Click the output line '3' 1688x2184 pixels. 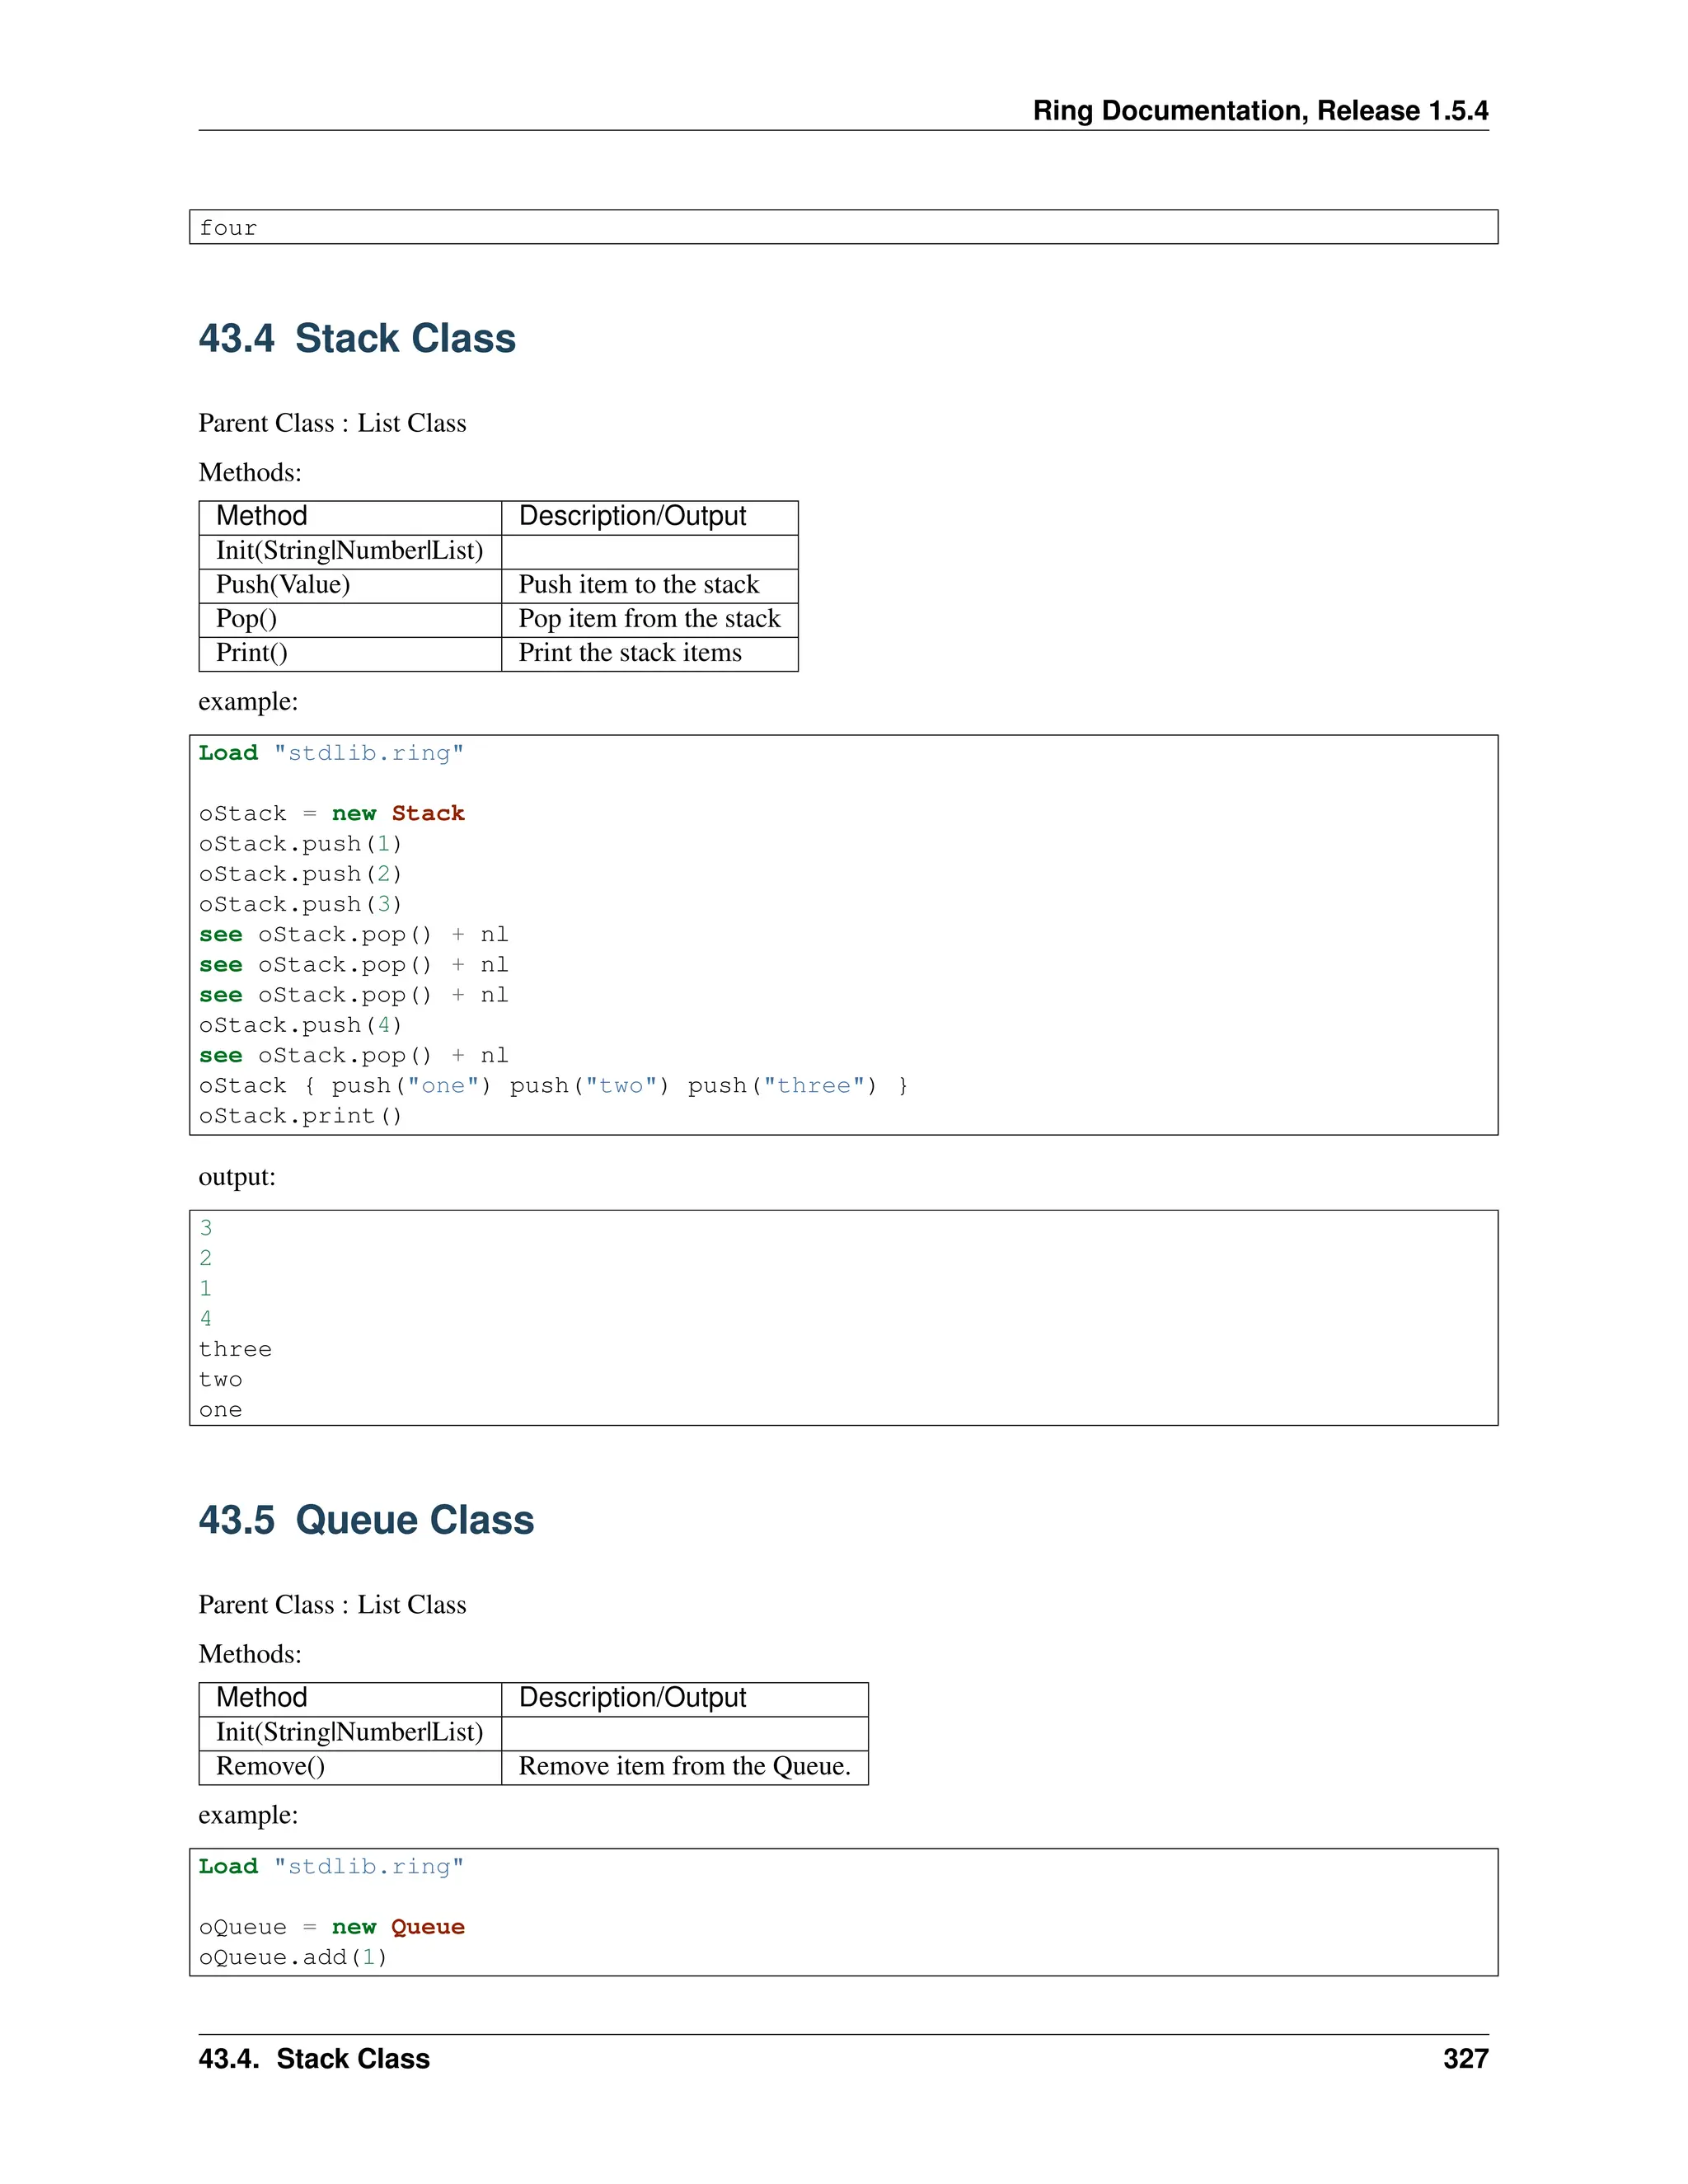pyautogui.click(x=205, y=1228)
